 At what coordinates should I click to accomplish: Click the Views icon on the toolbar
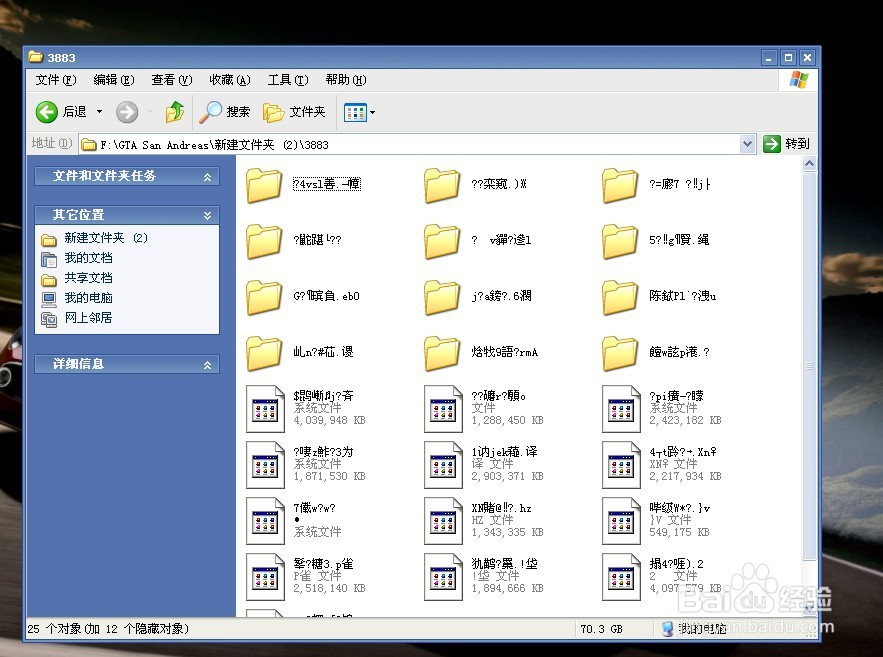tap(355, 111)
